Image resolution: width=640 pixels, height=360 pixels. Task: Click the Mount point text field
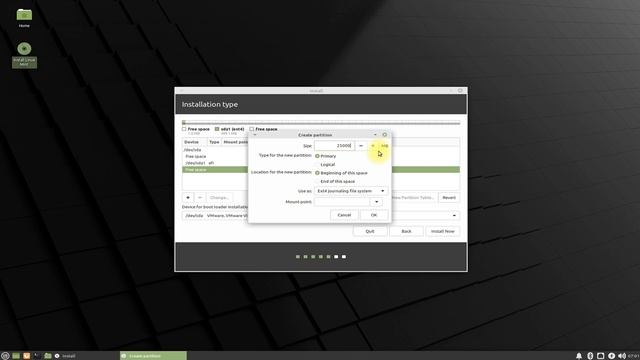point(342,202)
